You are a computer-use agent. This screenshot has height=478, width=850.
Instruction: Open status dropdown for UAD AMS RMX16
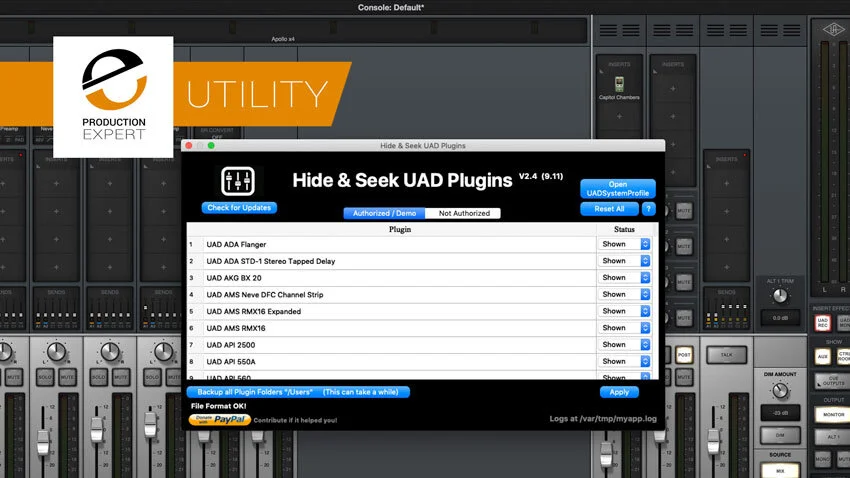click(x=624, y=328)
